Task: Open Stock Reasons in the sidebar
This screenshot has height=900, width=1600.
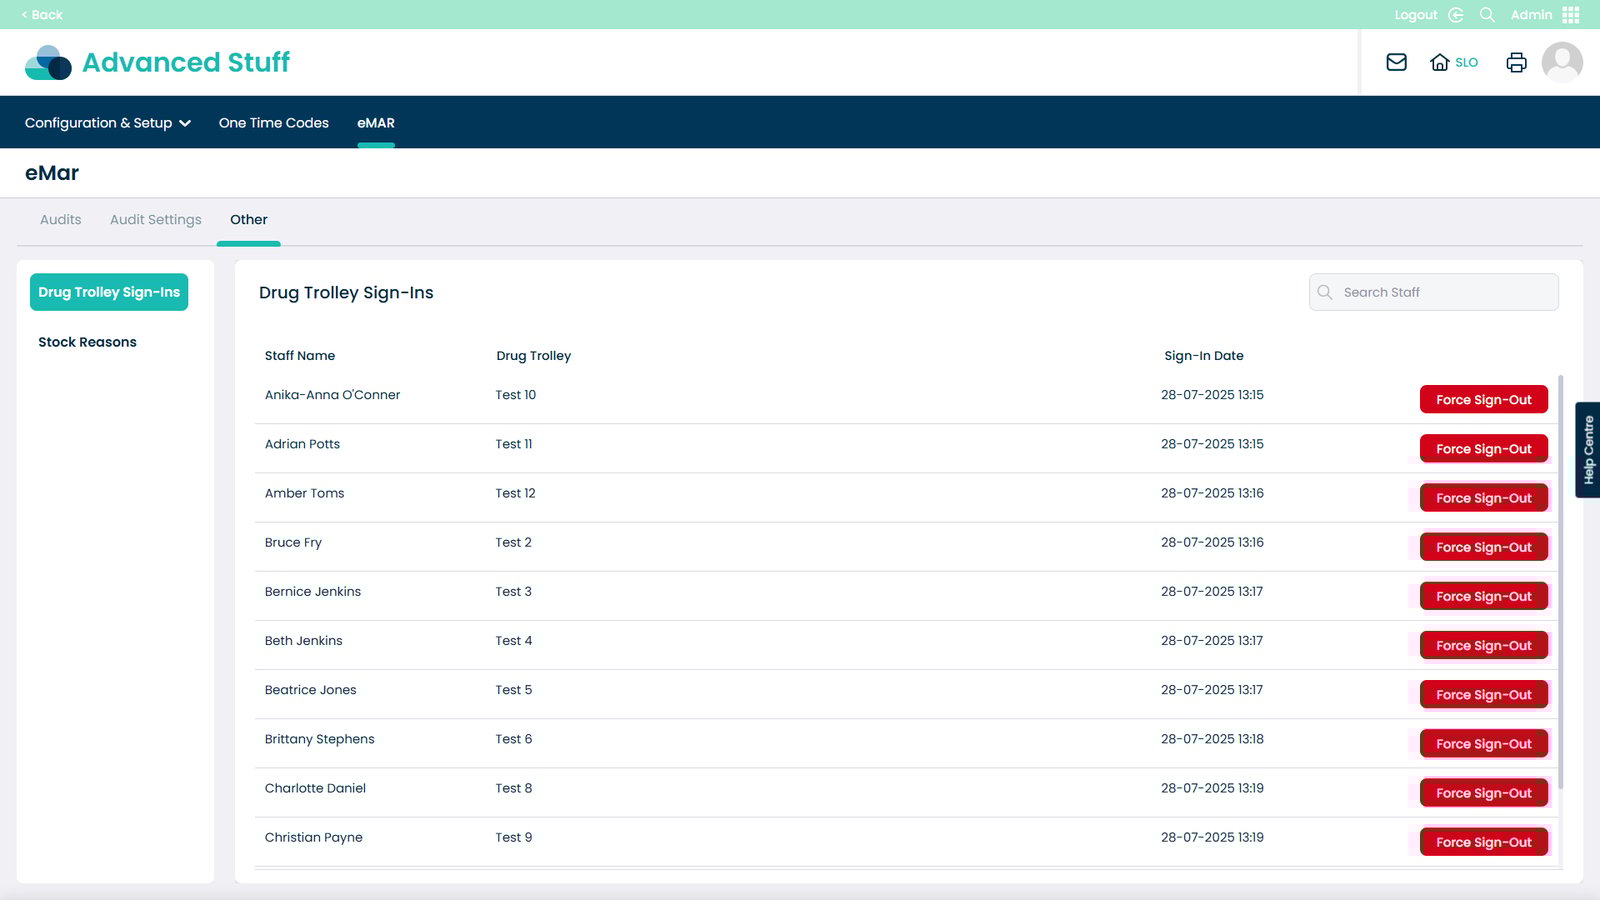Action: [x=87, y=342]
